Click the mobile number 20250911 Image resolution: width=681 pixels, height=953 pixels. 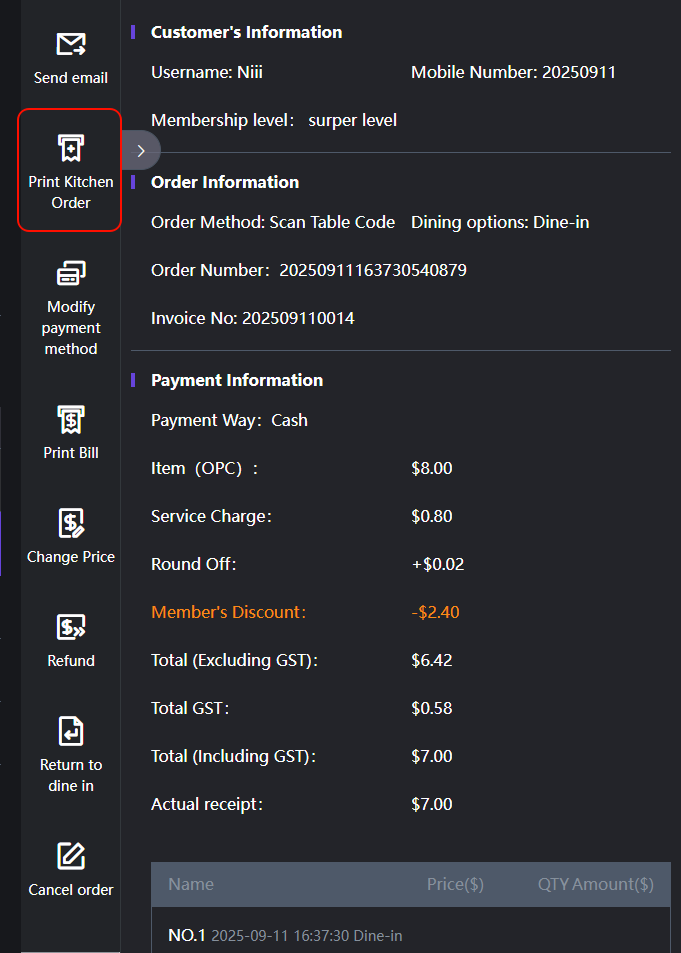(578, 72)
